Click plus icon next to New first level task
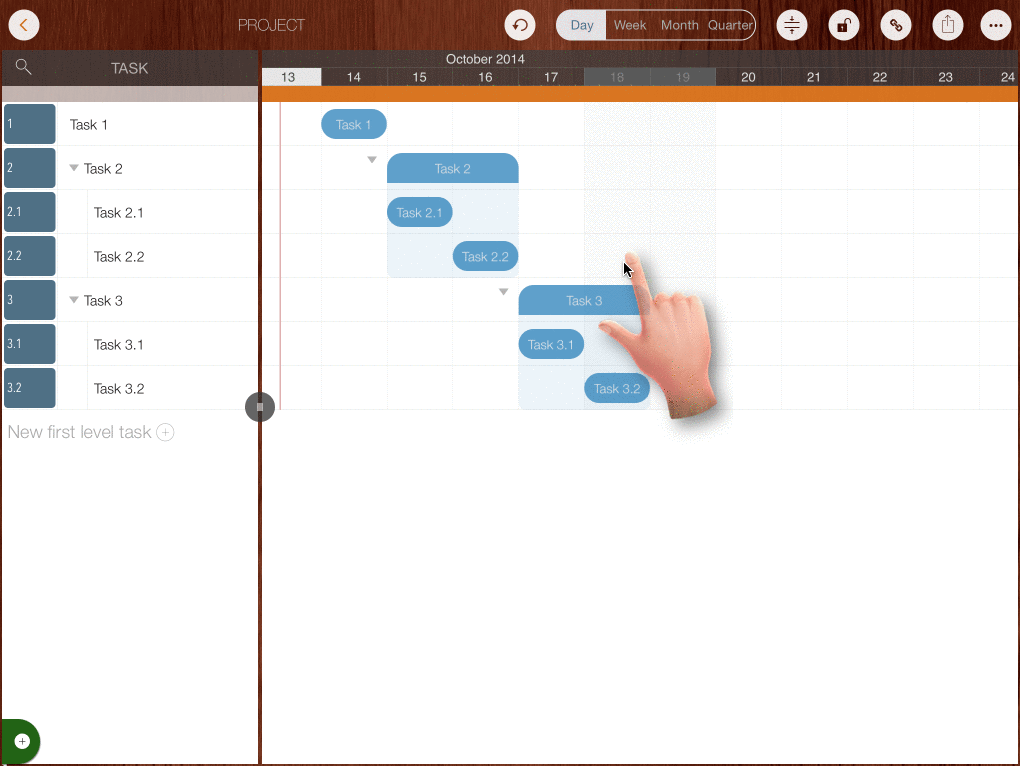This screenshot has width=1020, height=766. pos(165,432)
